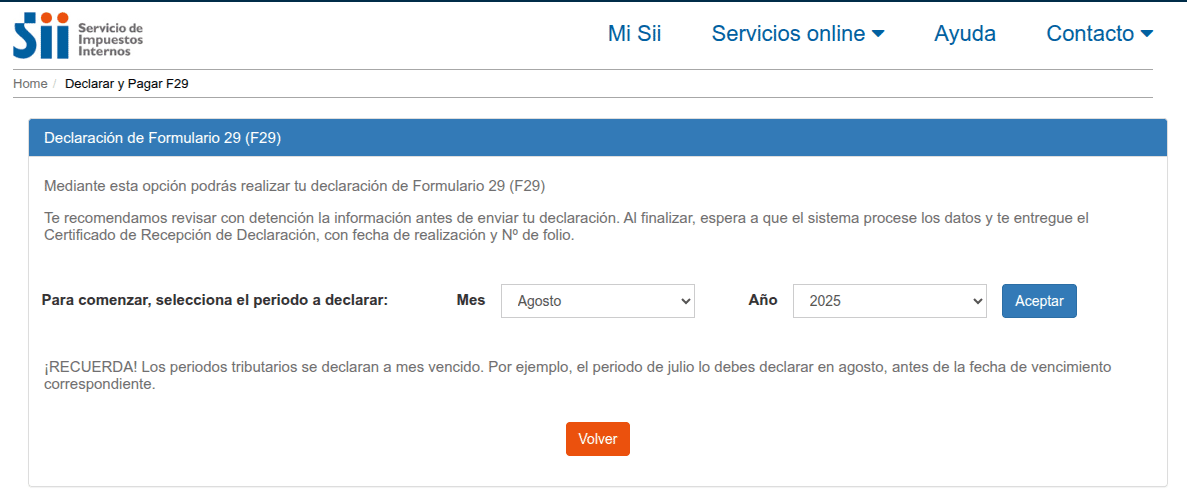Click the SII logo icon
The image size is (1187, 499).
click(41, 35)
